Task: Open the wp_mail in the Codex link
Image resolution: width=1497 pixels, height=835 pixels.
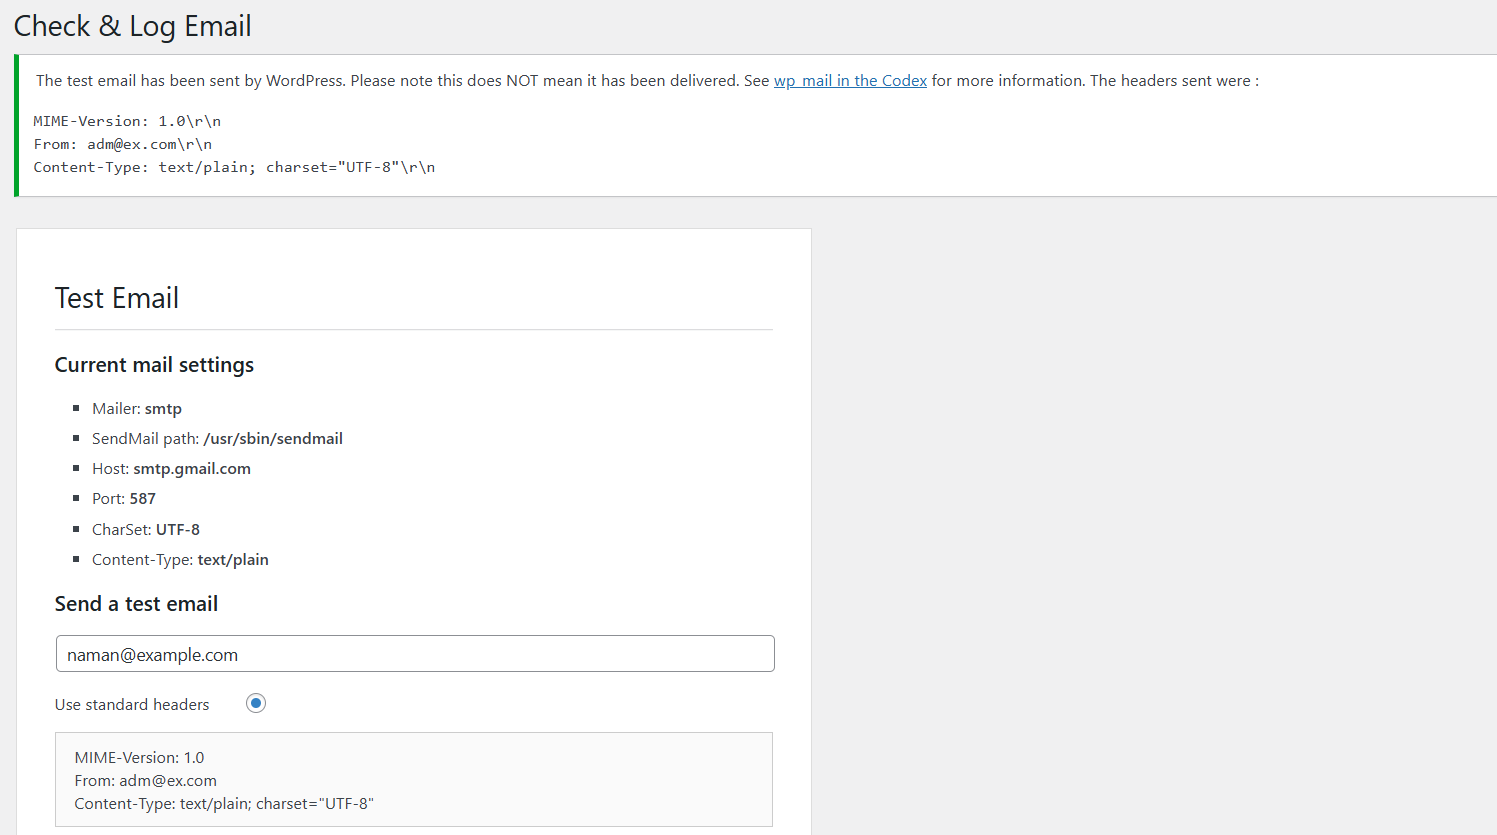Action: pos(850,81)
